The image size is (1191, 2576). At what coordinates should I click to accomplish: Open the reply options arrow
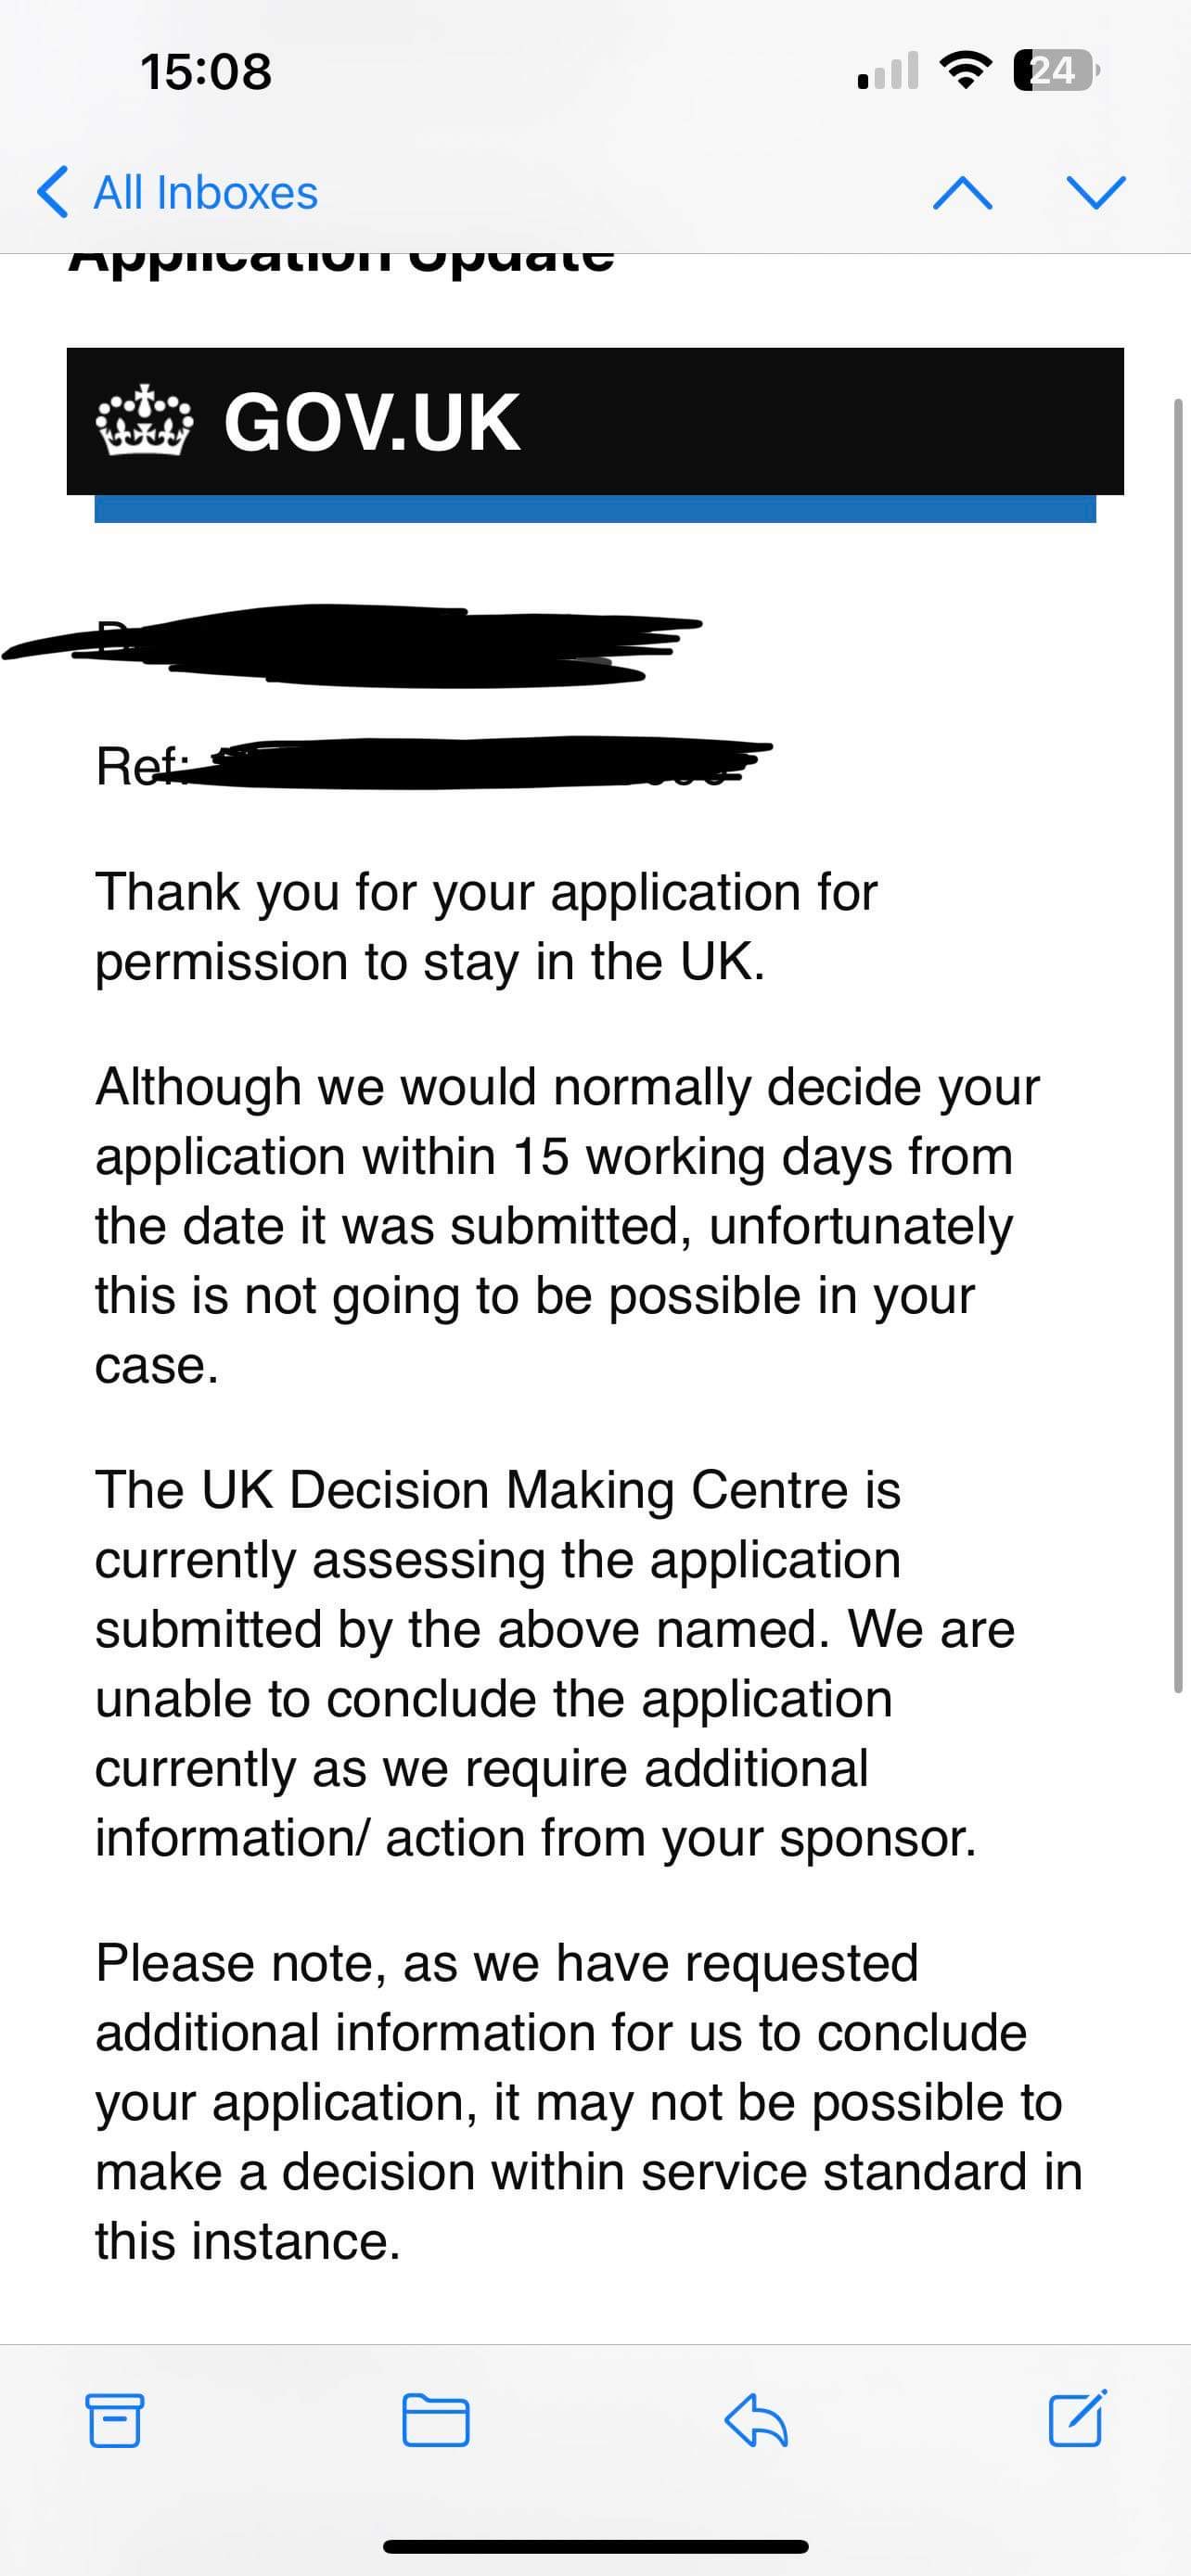point(756,2420)
